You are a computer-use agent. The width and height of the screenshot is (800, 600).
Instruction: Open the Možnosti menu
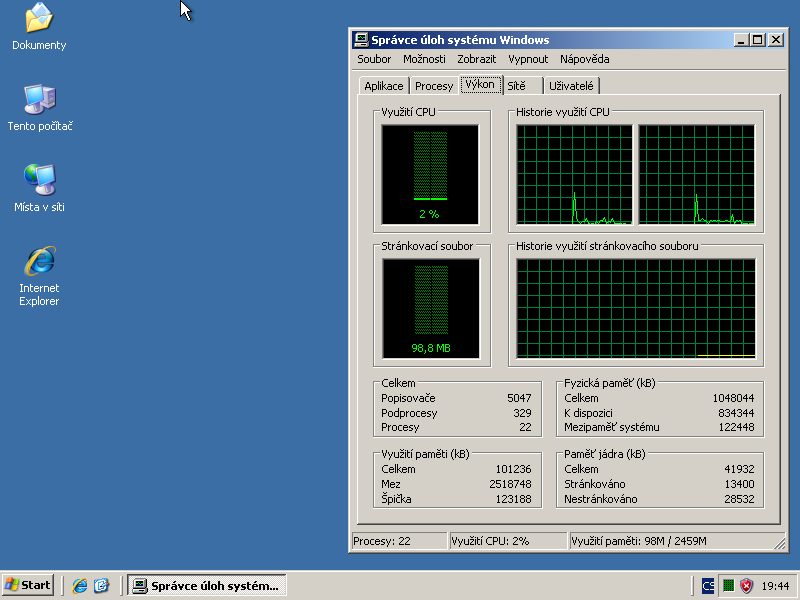pos(424,59)
